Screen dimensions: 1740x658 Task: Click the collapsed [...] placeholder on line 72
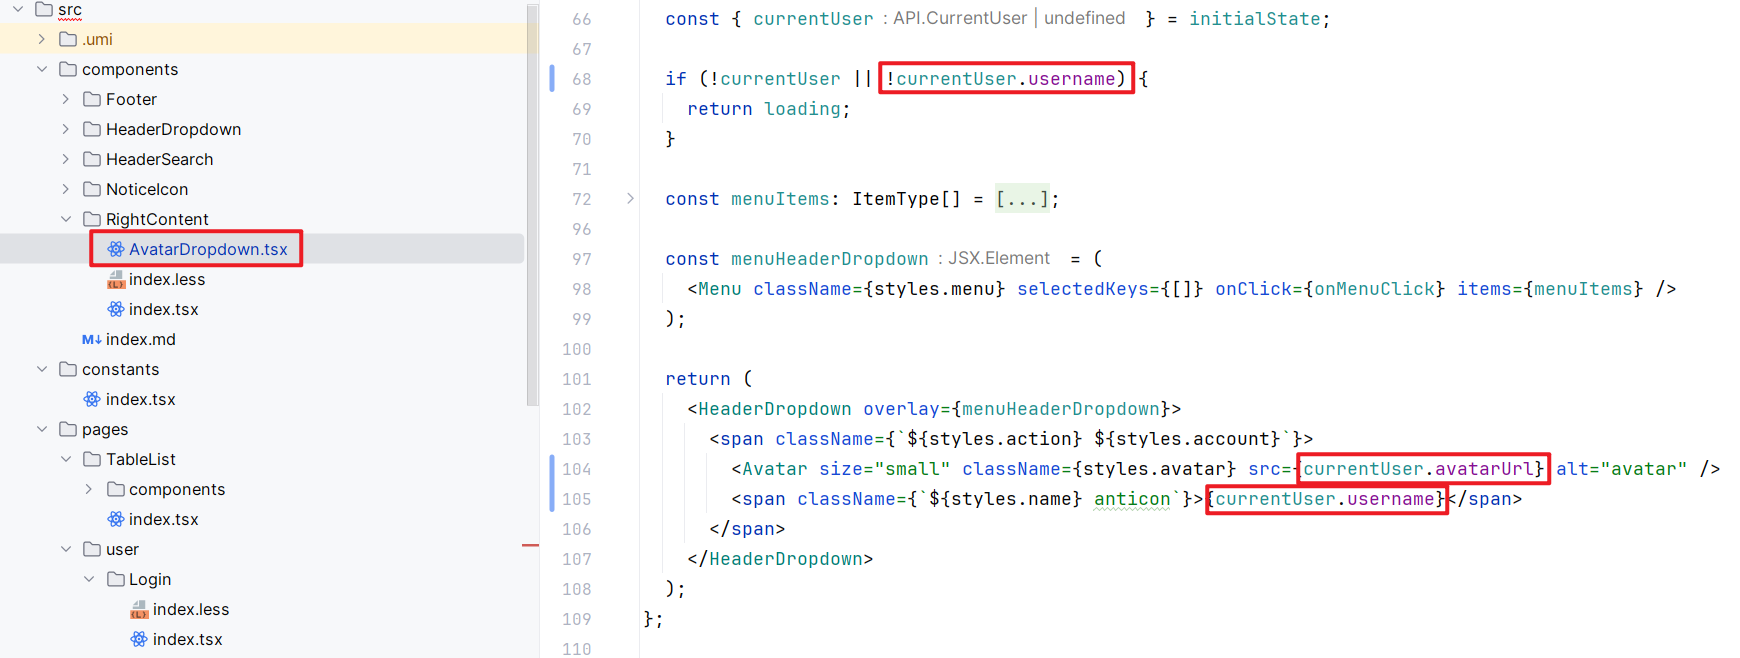click(x=1021, y=199)
